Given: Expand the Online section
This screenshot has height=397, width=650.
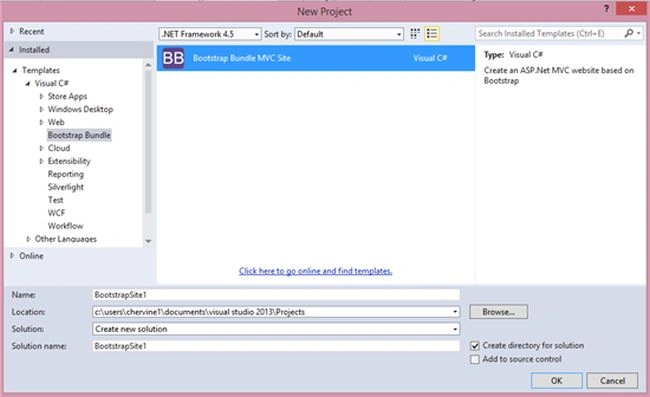Looking at the screenshot, I should coord(12,256).
